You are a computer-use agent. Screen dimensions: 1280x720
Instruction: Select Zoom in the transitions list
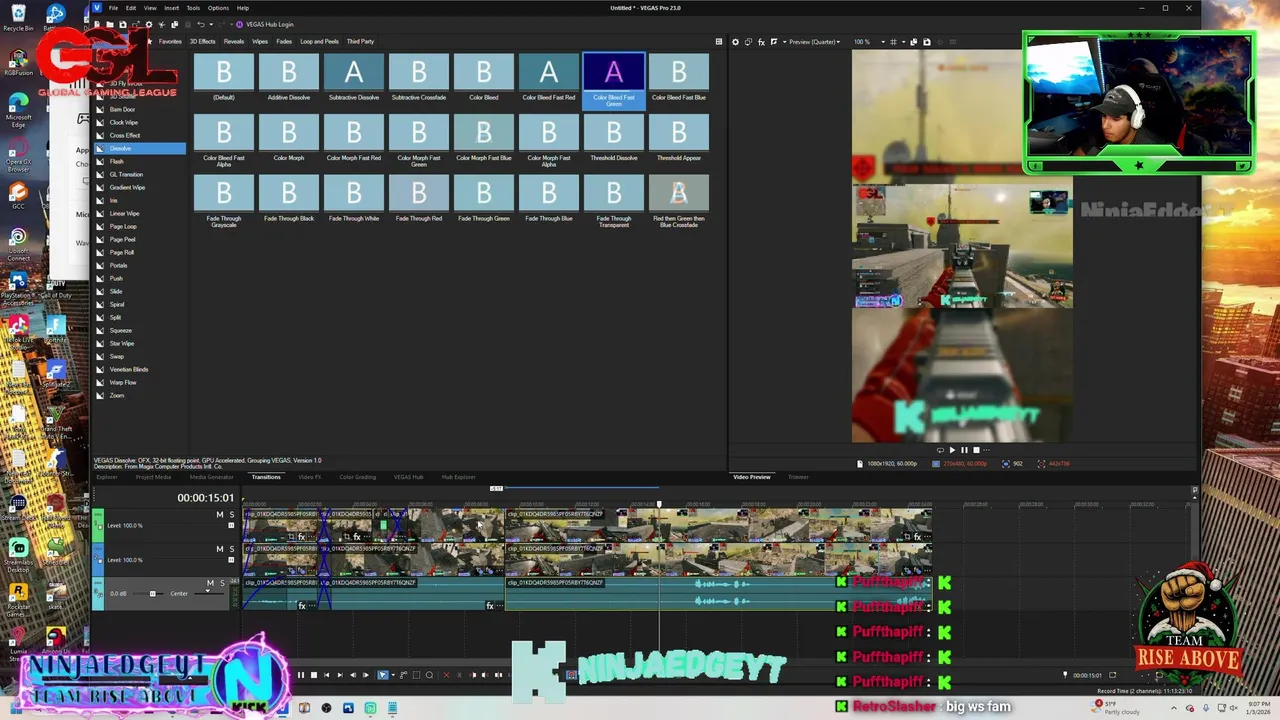click(x=117, y=395)
